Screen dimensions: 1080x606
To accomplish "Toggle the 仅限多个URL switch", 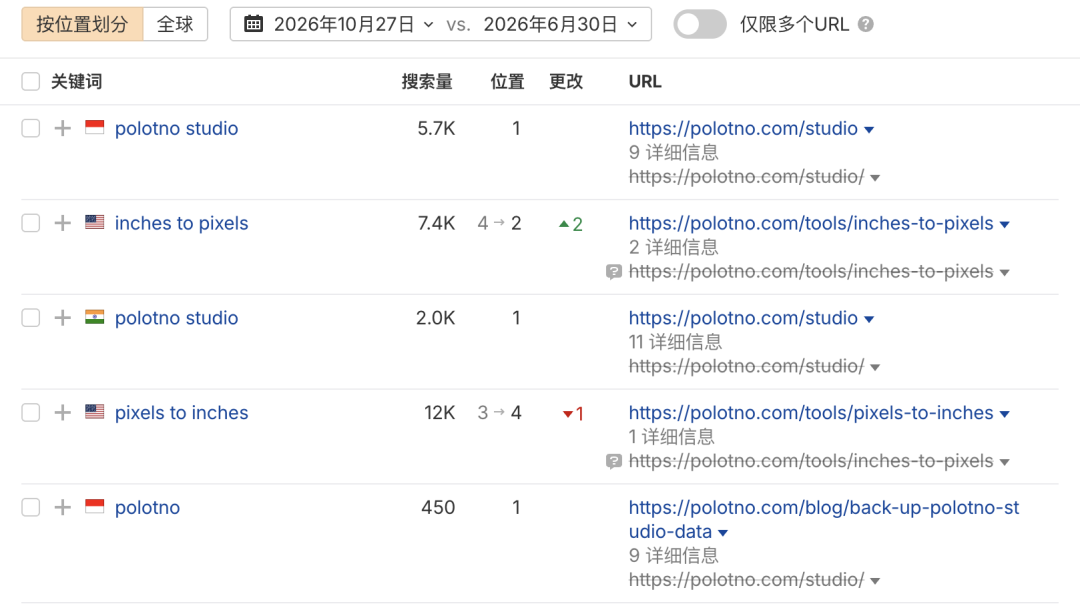I will (x=700, y=25).
